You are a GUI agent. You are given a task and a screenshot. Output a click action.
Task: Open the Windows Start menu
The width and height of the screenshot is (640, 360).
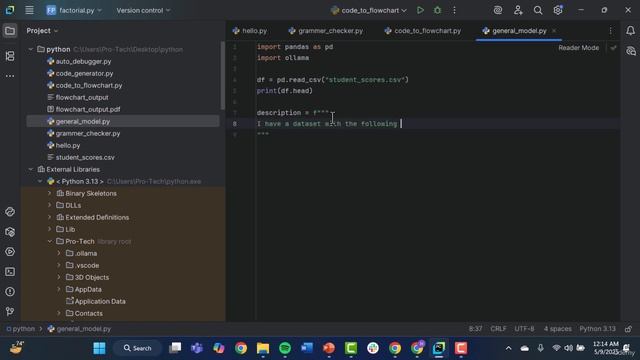pos(99,348)
